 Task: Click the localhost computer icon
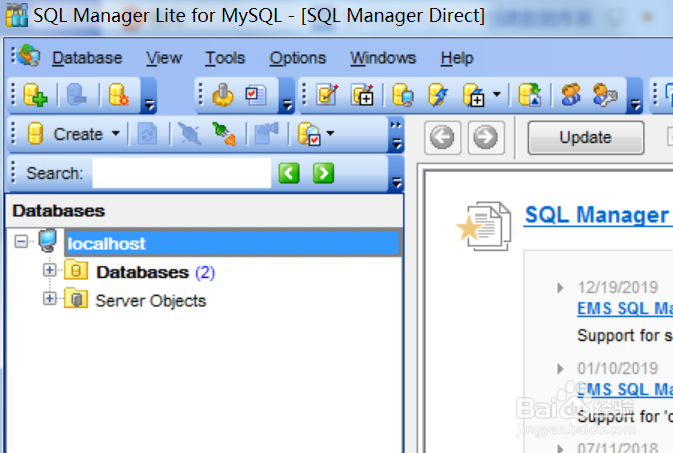click(x=47, y=241)
